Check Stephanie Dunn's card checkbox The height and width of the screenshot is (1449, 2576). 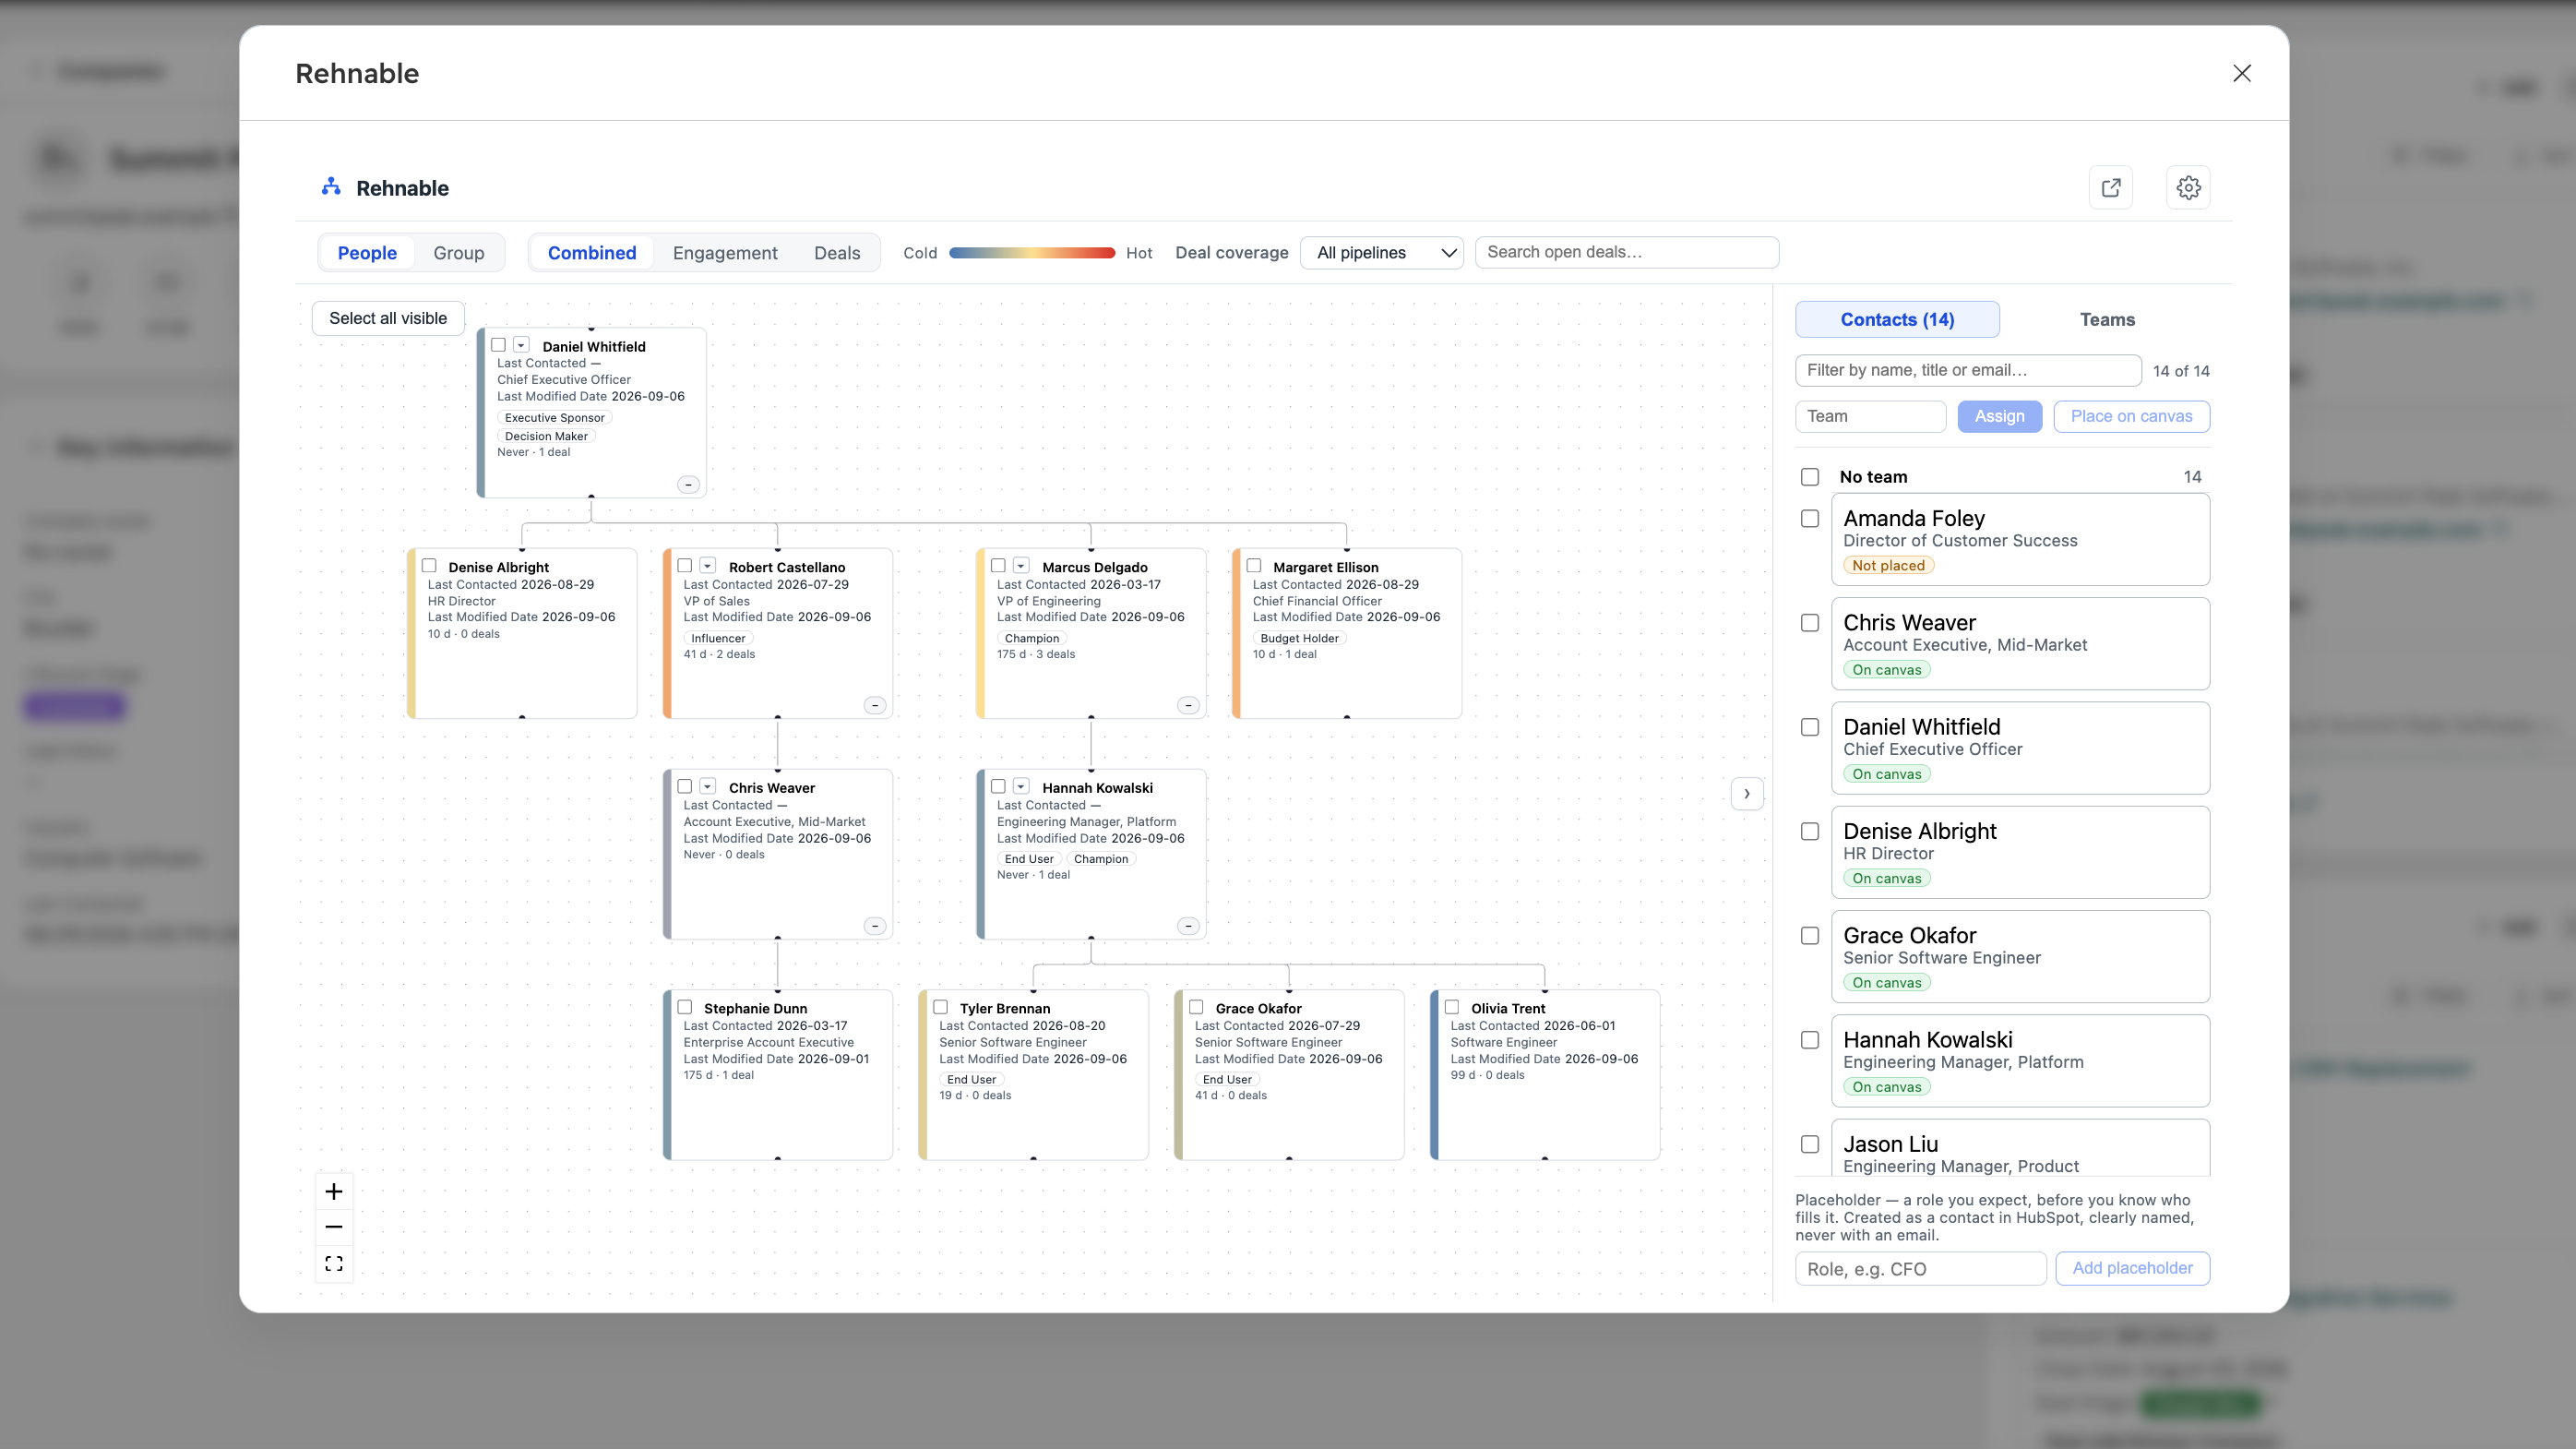coord(685,1007)
